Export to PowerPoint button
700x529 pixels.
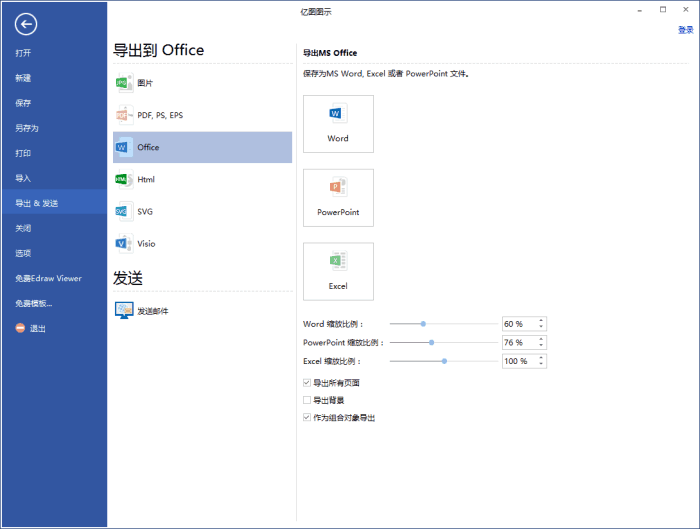338,198
